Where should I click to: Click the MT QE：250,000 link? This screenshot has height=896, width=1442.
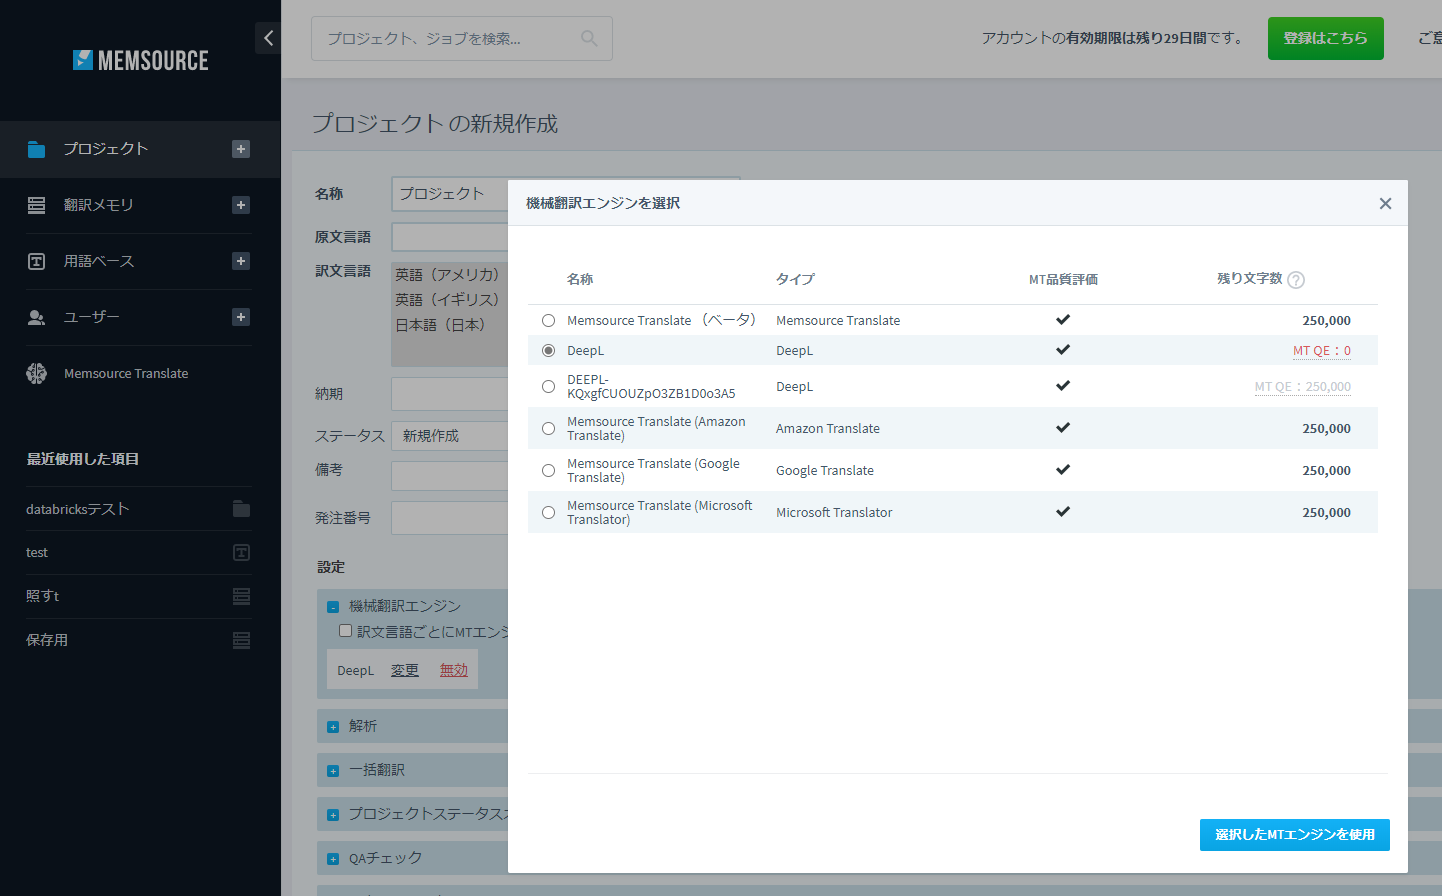[x=1303, y=387]
